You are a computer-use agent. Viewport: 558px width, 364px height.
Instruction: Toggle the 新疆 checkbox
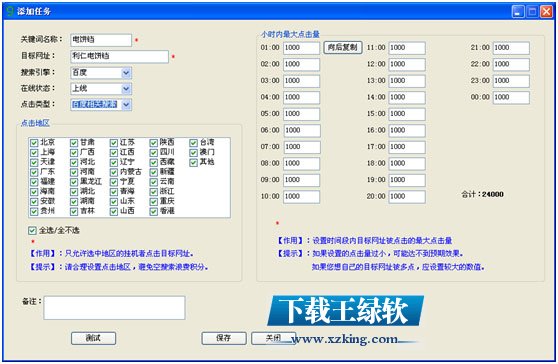tap(154, 172)
